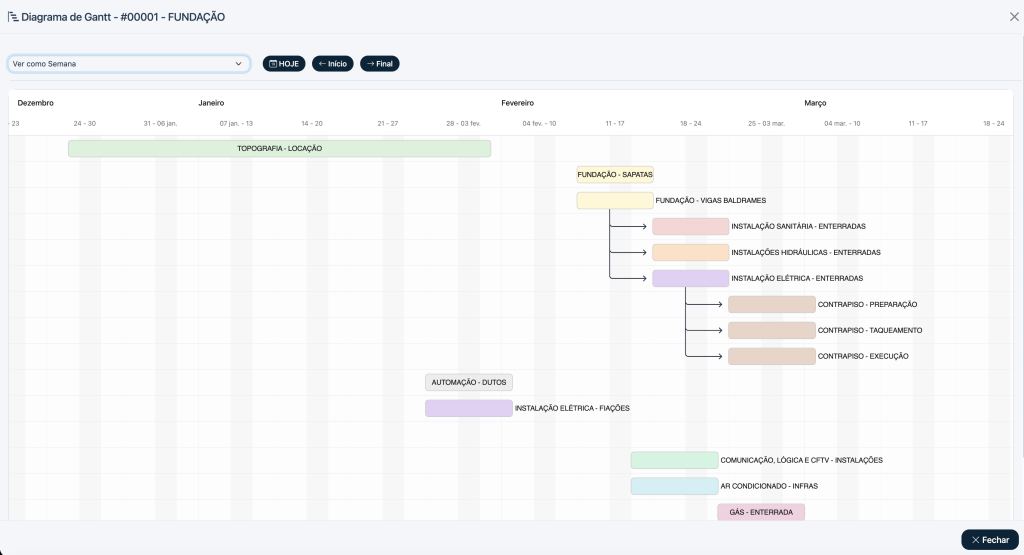
Task: Click the 'COMUNICAÇÃO, LÓGICA E CFTV - INSTALAÇÕES' label
Action: pyautogui.click(x=801, y=460)
